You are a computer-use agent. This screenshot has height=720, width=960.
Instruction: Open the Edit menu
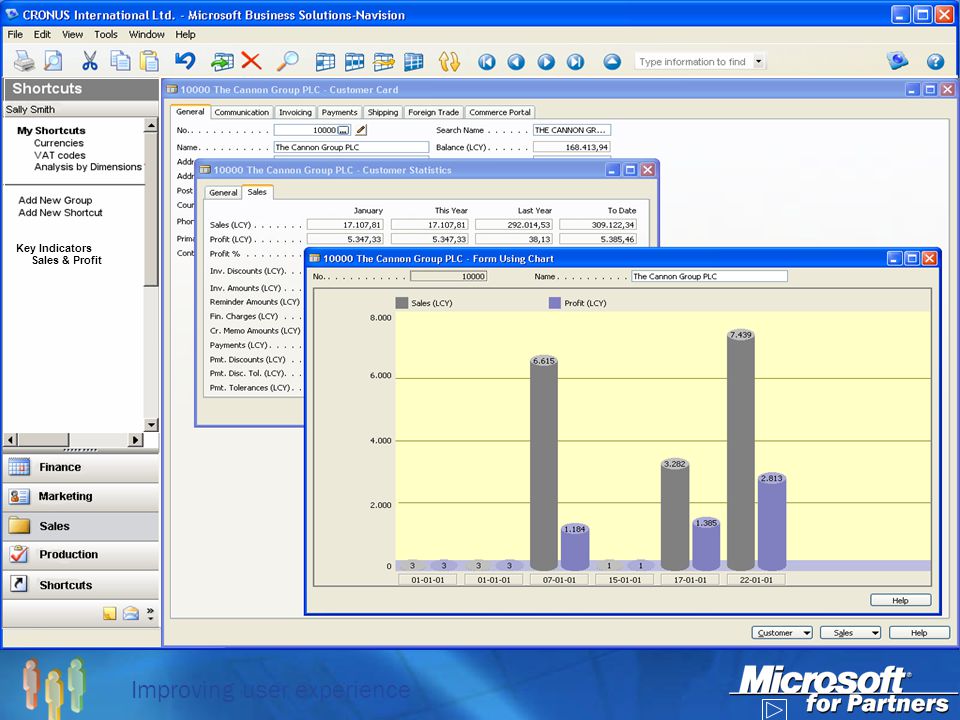42,34
